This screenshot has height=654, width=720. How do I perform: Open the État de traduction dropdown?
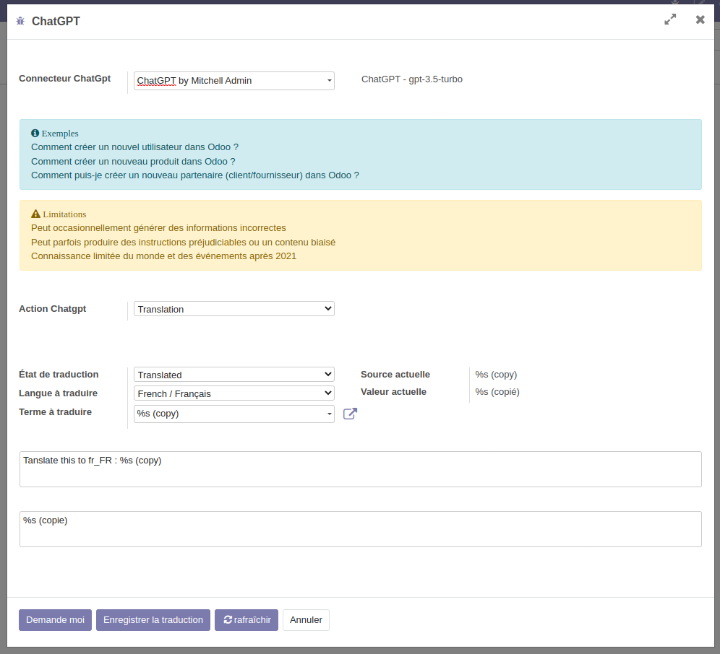coord(234,375)
